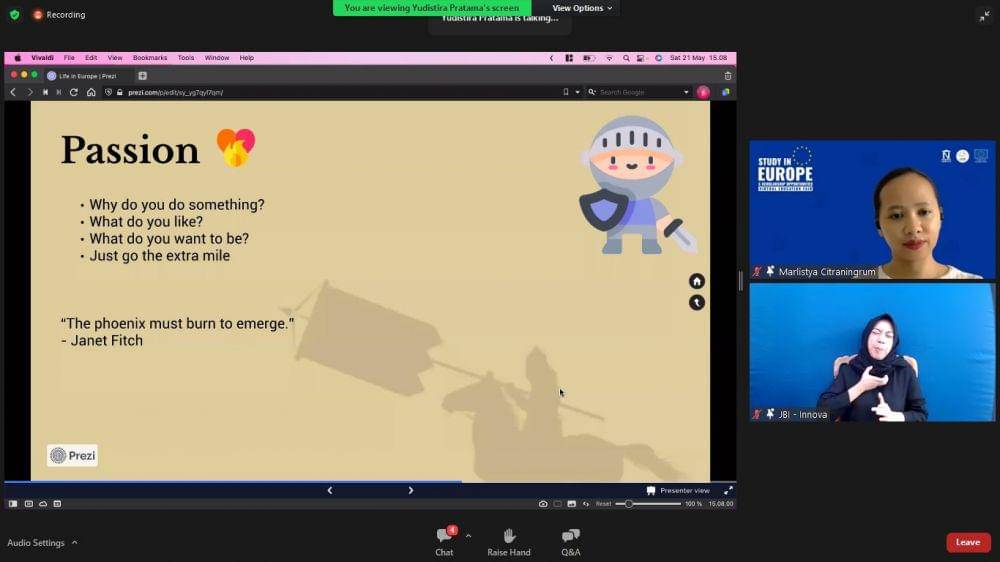
Task: Enter fullscreen in Prezi presenter bar
Action: (x=728, y=490)
